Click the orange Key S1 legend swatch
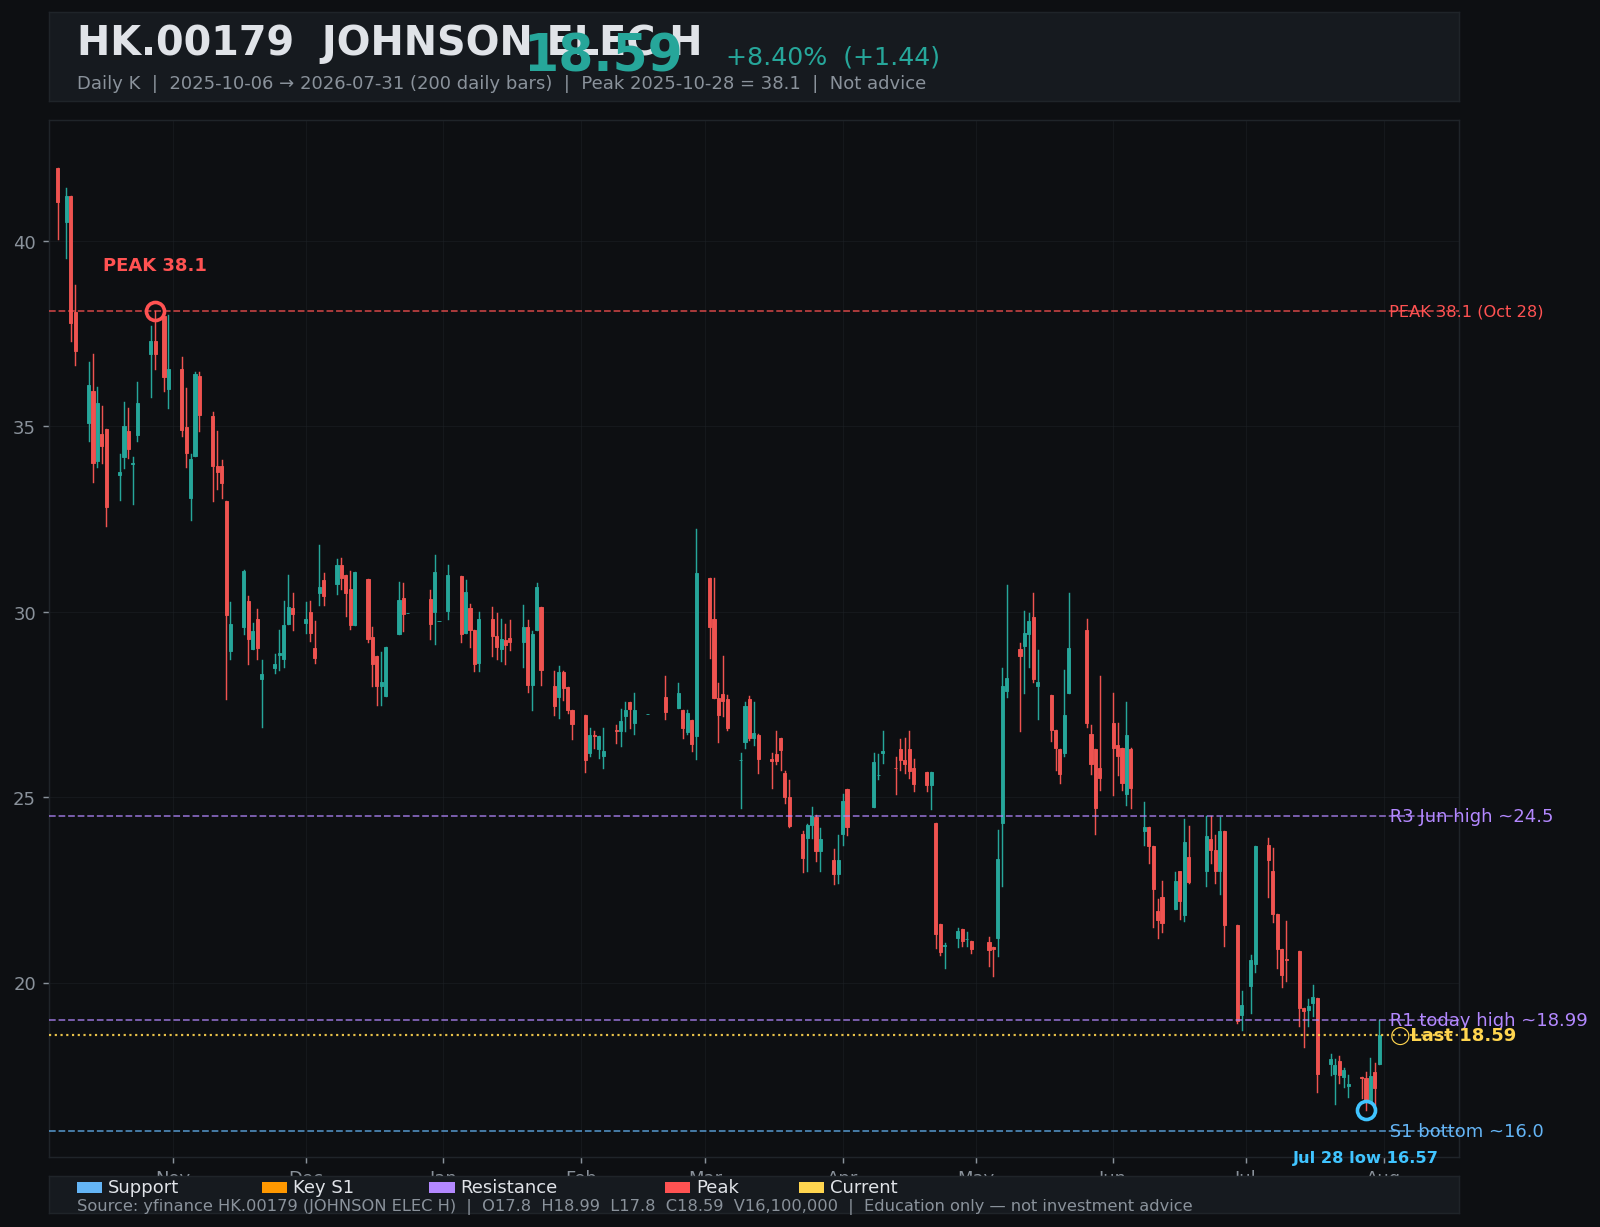Viewport: 1600px width, 1227px height. tap(274, 1187)
